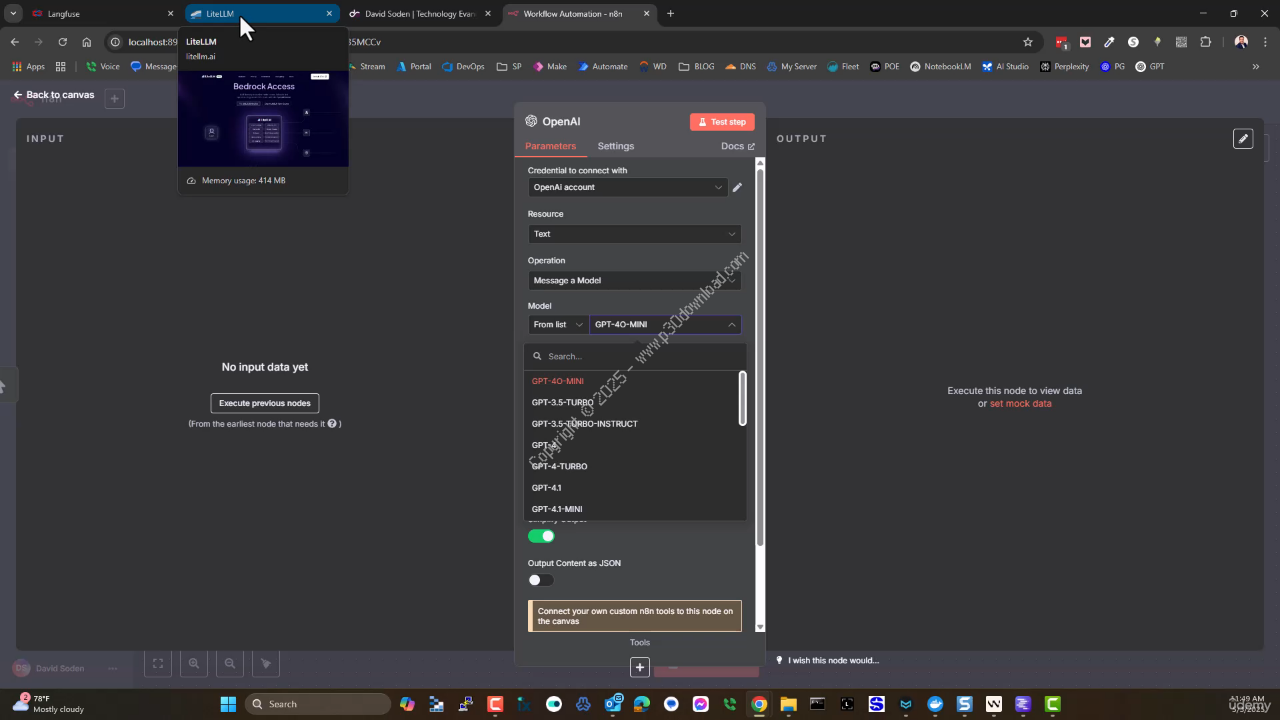This screenshot has height=720, width=1280.
Task: Open the Messenger app in the taskbar
Action: [700, 704]
